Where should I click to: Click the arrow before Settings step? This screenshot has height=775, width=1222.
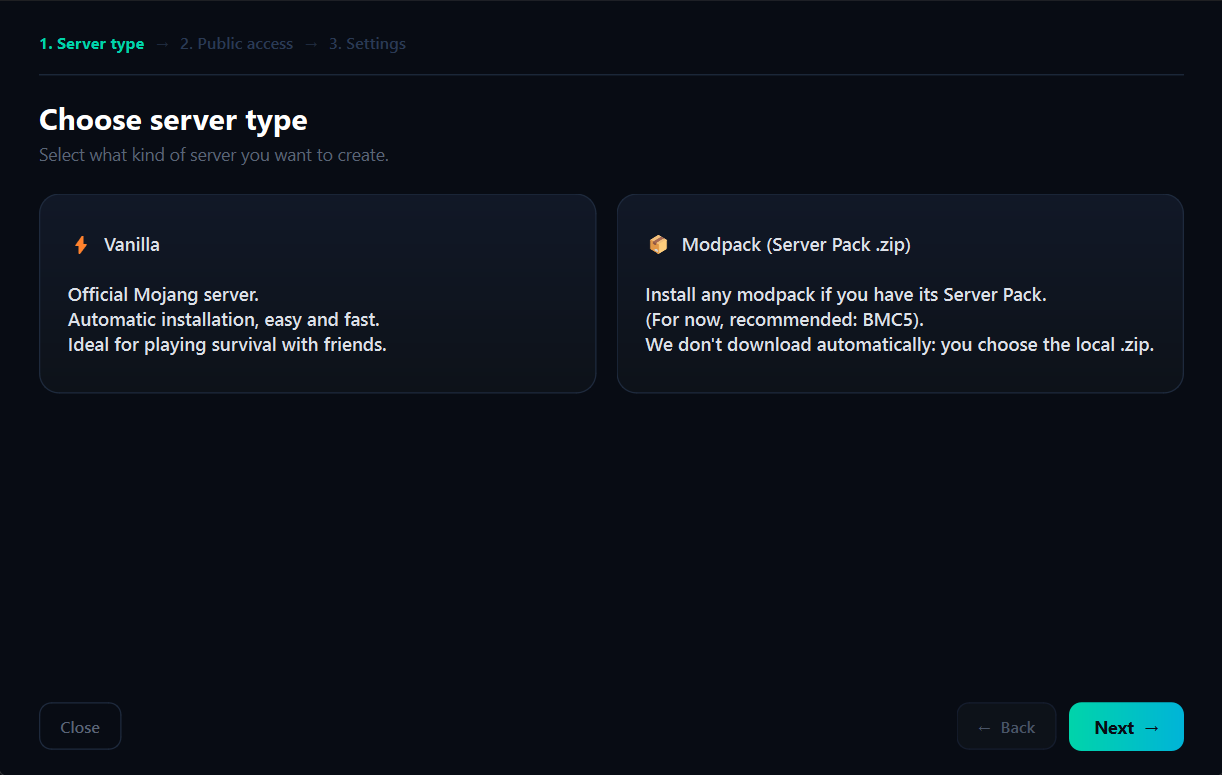[311, 44]
